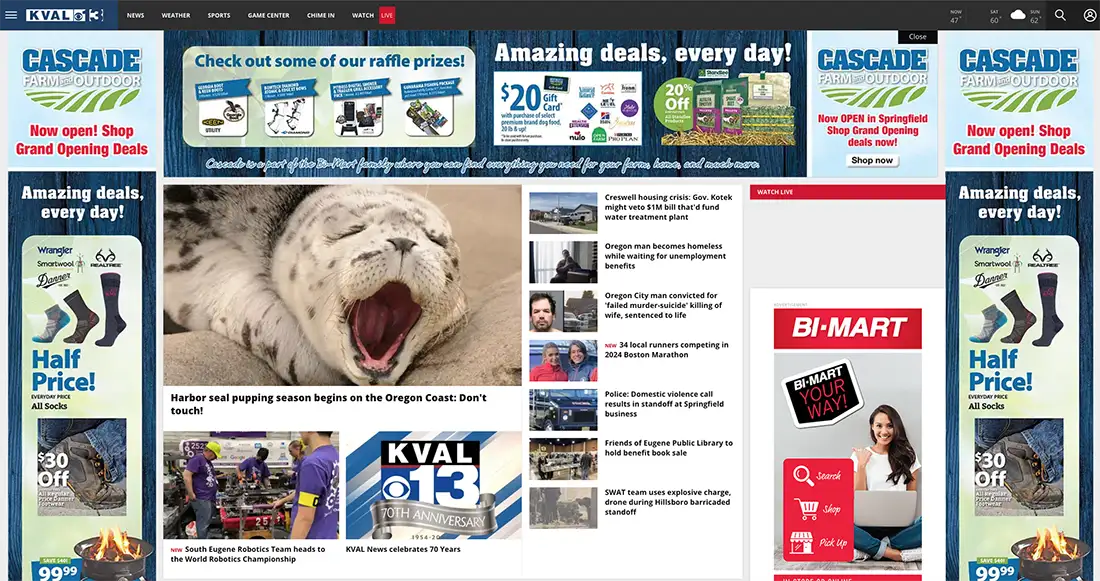Screen dimensions: 1100x581
Task: Open Harbor seal pupping season headline
Action: pos(328,404)
